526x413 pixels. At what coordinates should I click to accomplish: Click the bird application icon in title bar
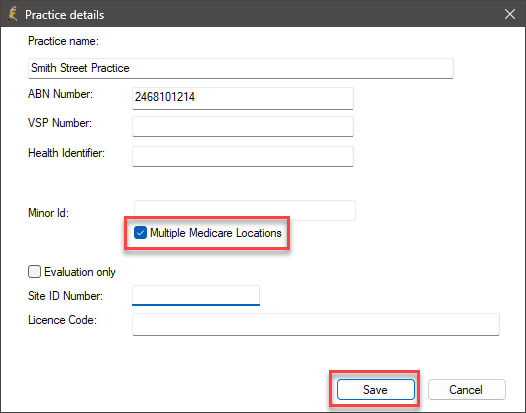click(13, 14)
